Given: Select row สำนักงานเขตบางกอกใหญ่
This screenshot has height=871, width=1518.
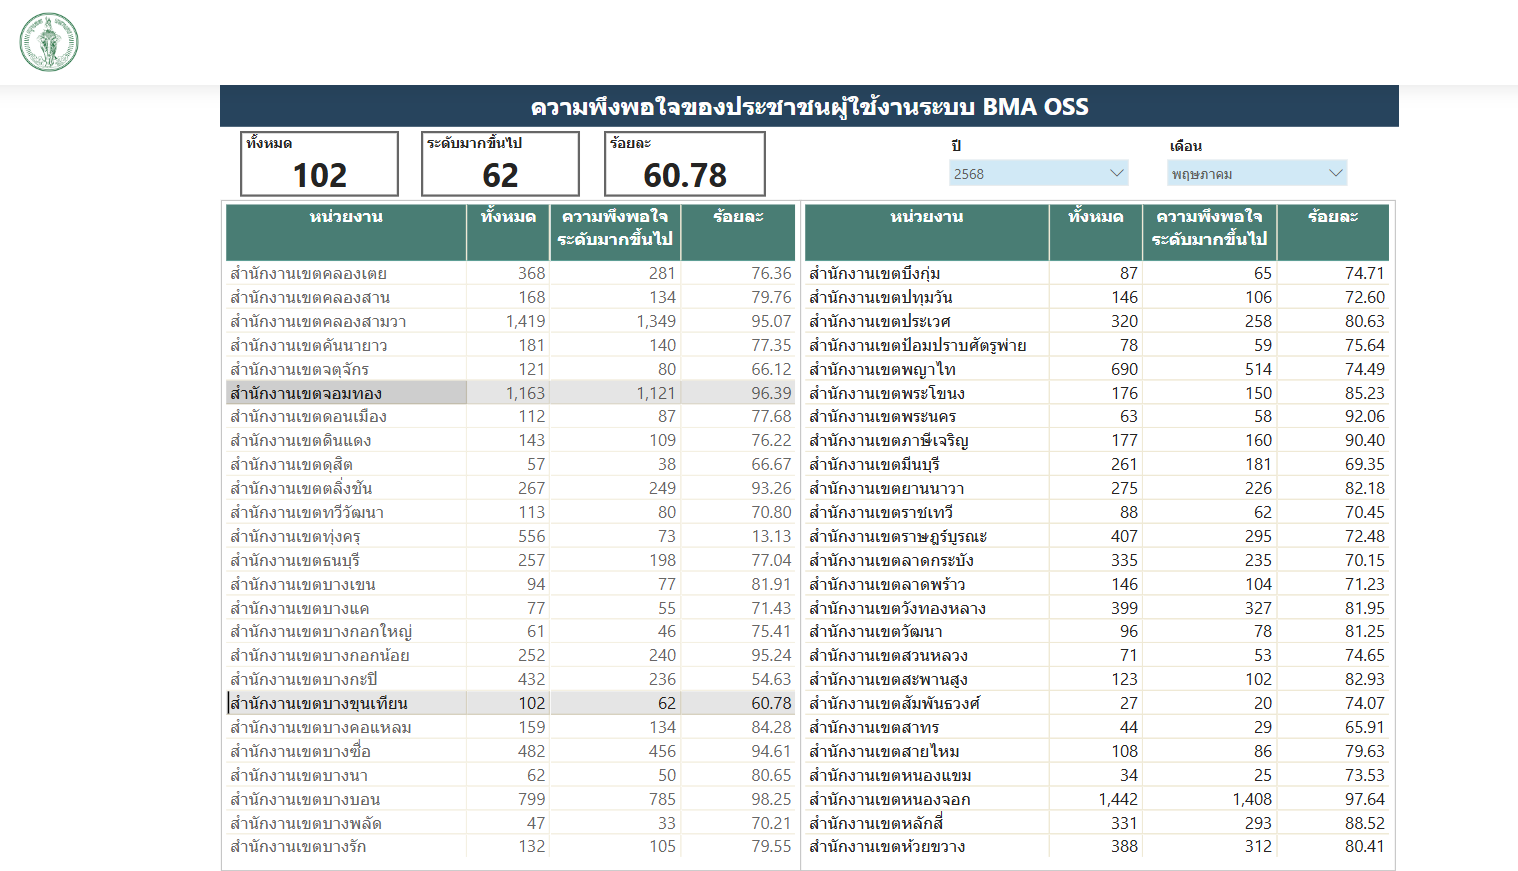Looking at the screenshot, I should click(x=511, y=631).
